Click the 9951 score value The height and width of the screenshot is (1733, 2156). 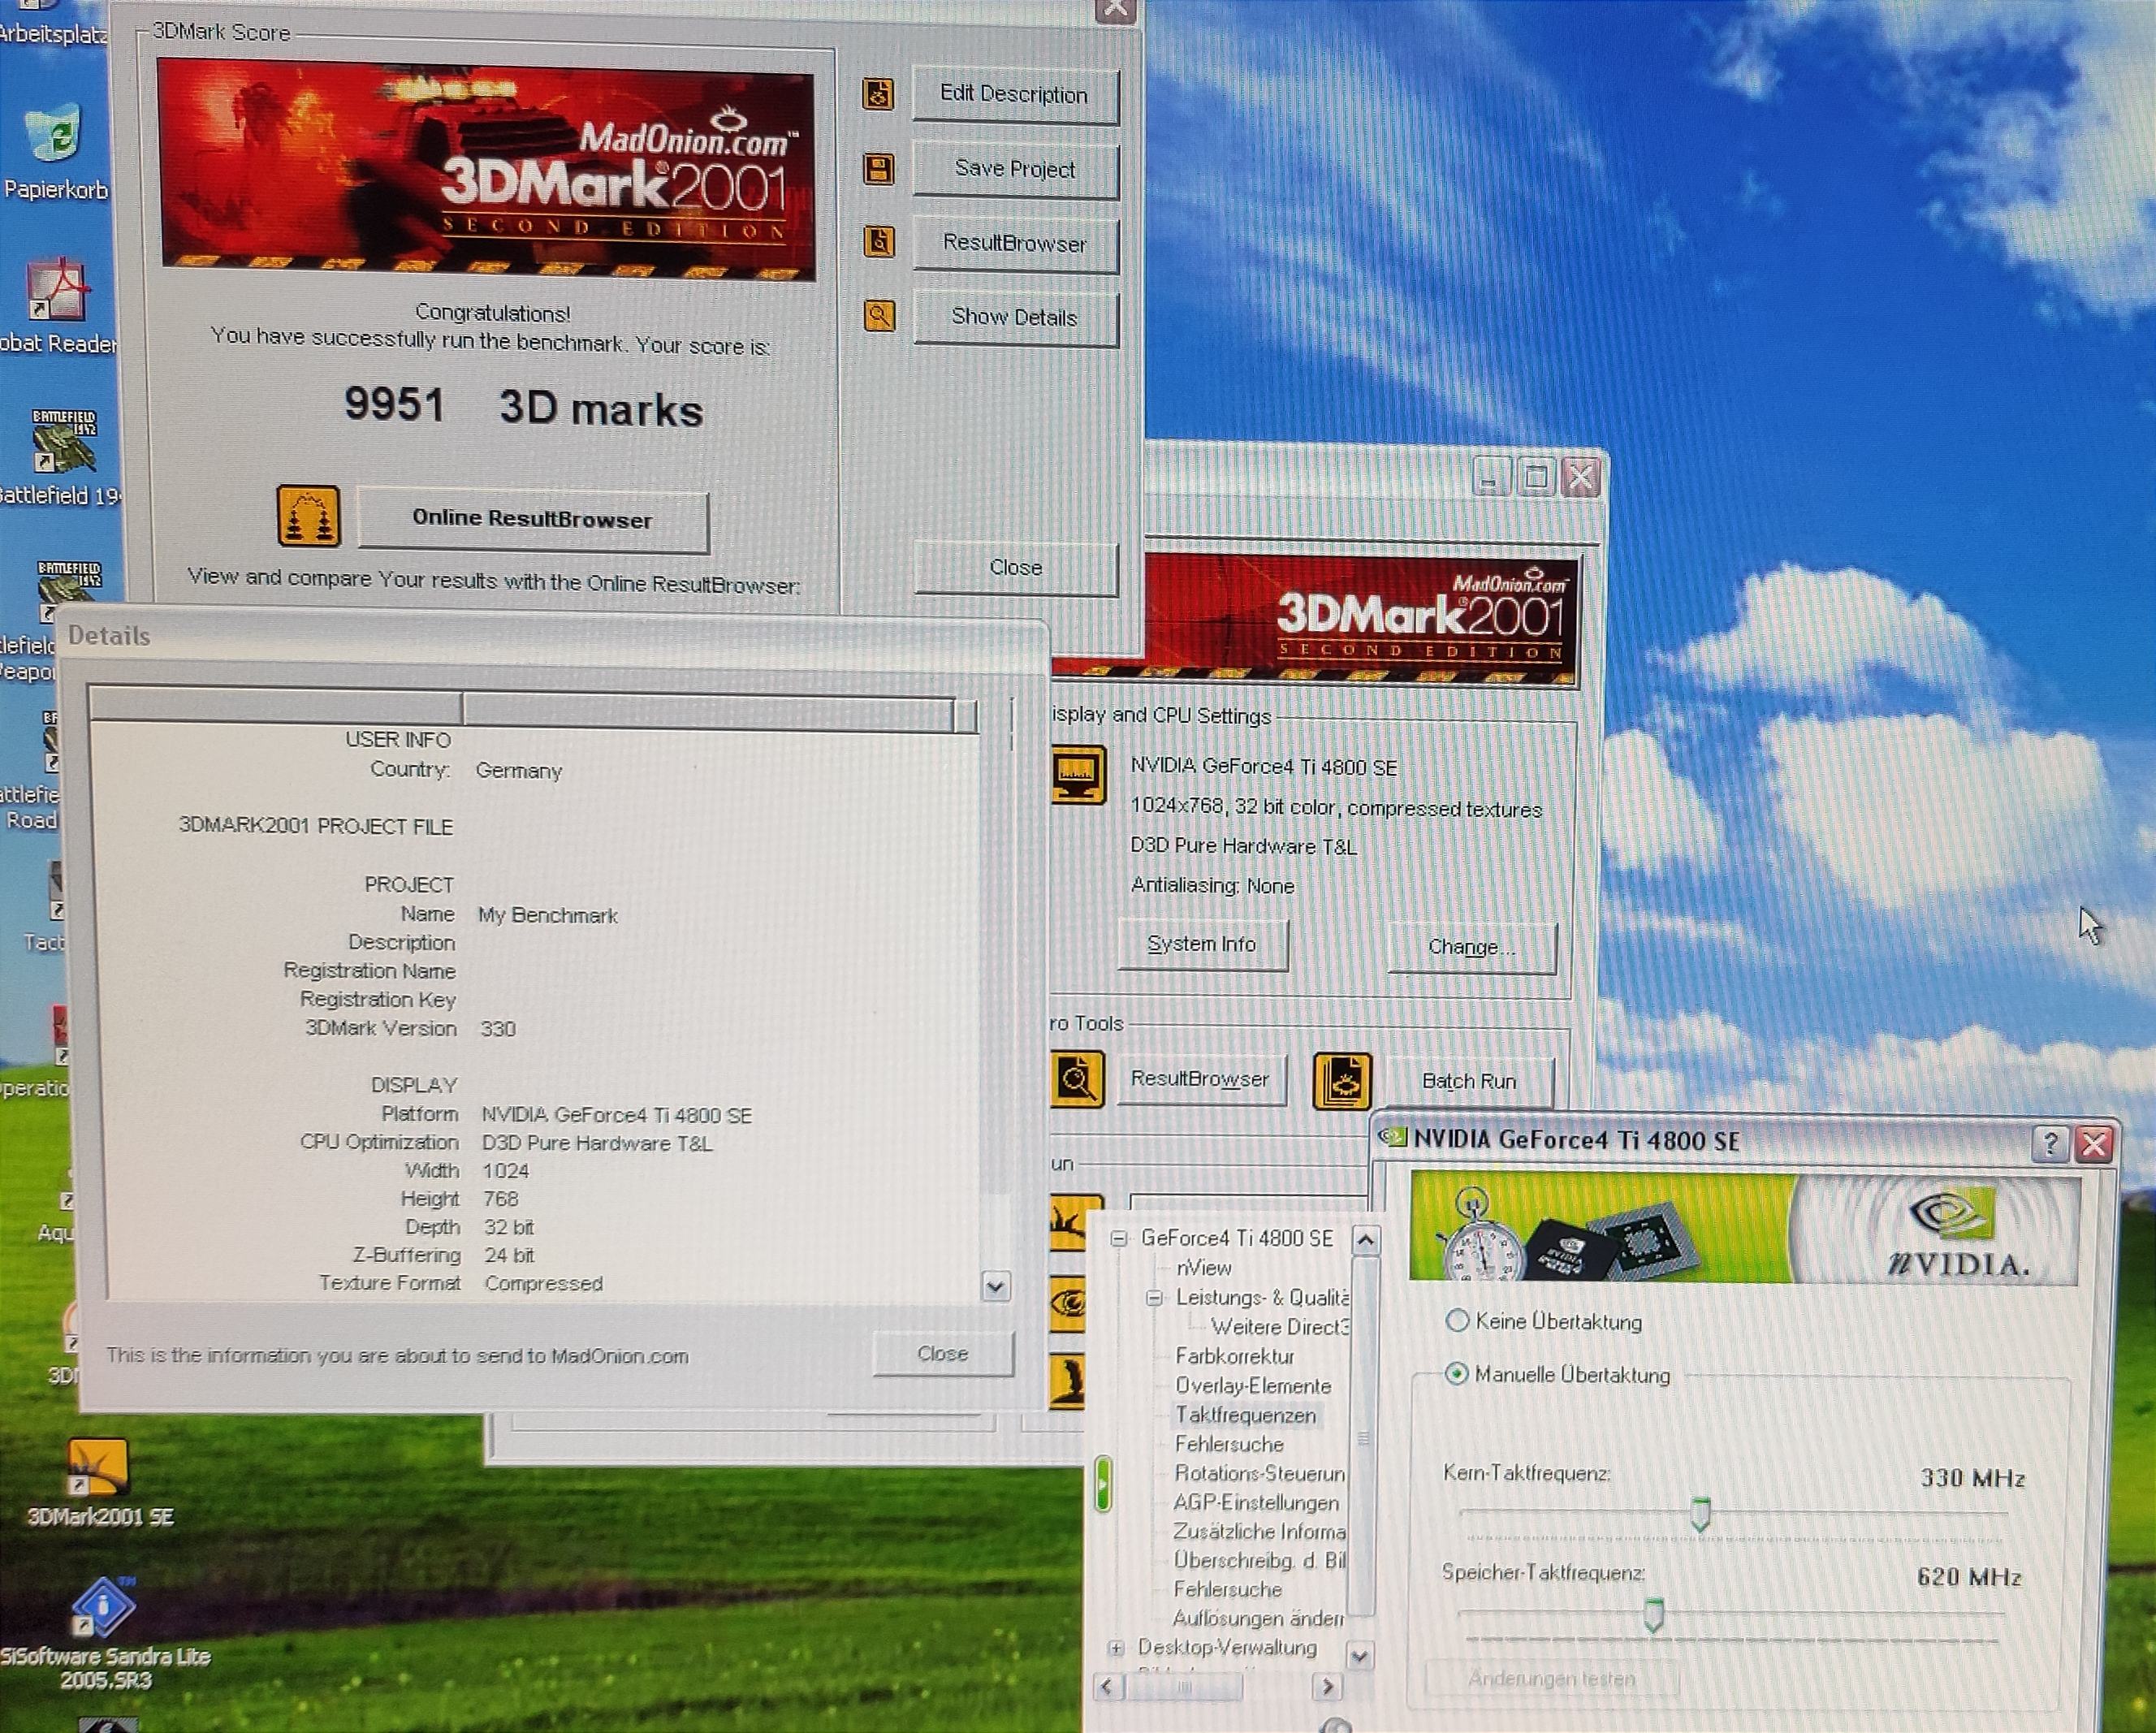[x=394, y=405]
